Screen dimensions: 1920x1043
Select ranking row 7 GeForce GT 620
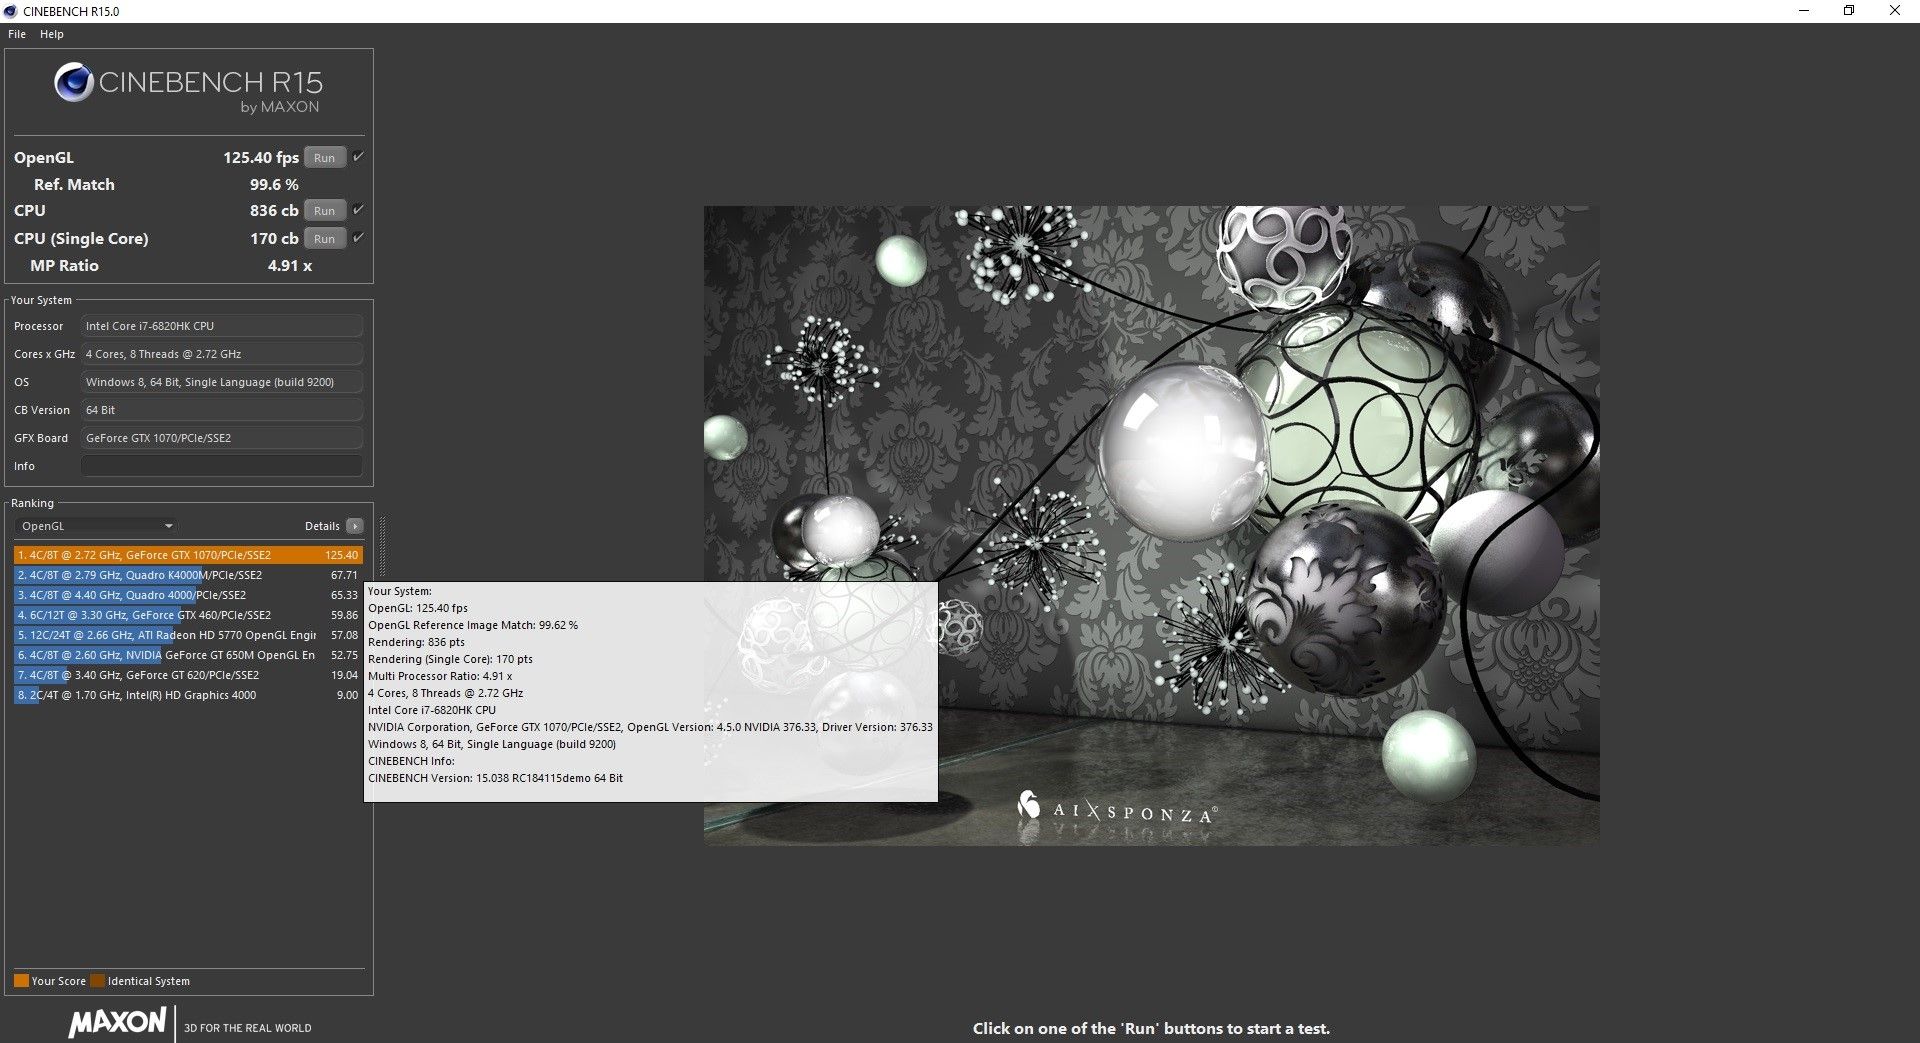pyautogui.click(x=188, y=675)
